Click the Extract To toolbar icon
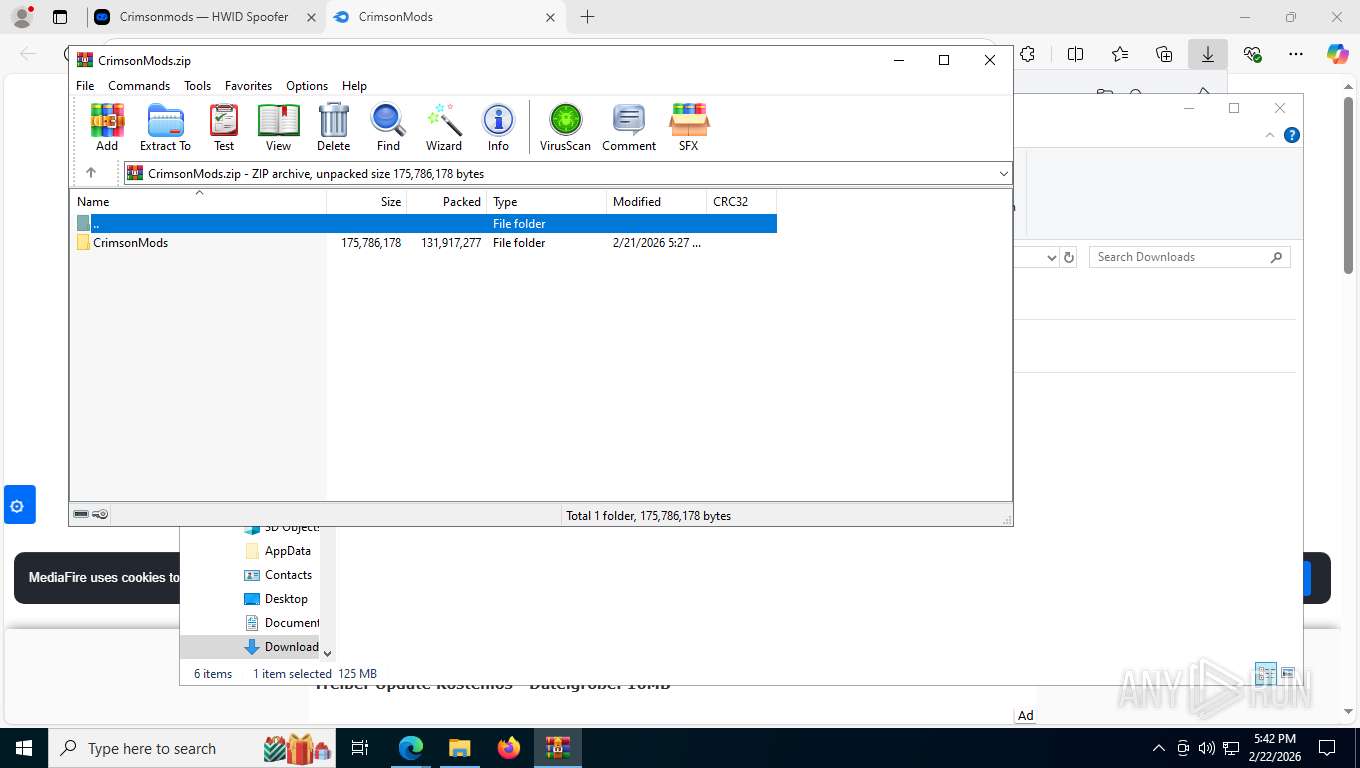 coord(165,127)
